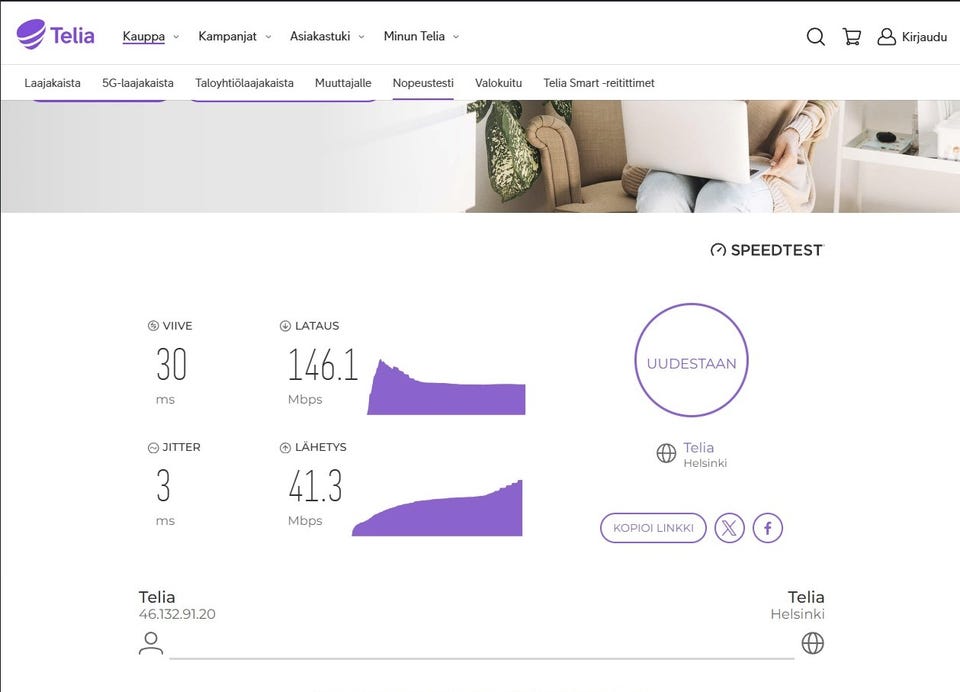Click the IP address 46.132.91.20
Screen dimensions: 960x692
click(x=177, y=614)
